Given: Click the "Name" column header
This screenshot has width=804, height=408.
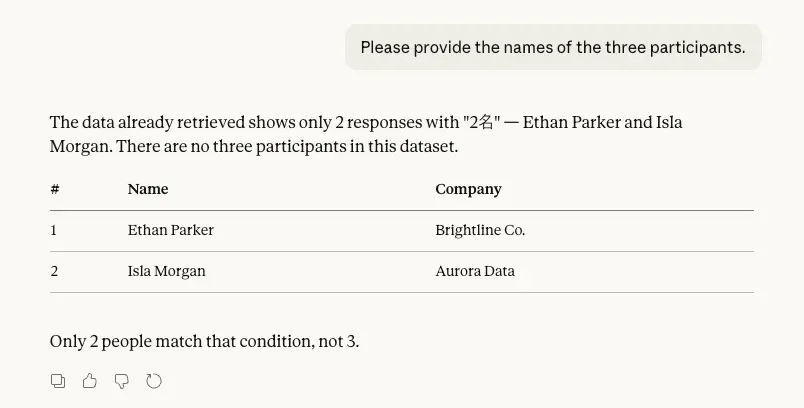Looking at the screenshot, I should pos(148,189).
